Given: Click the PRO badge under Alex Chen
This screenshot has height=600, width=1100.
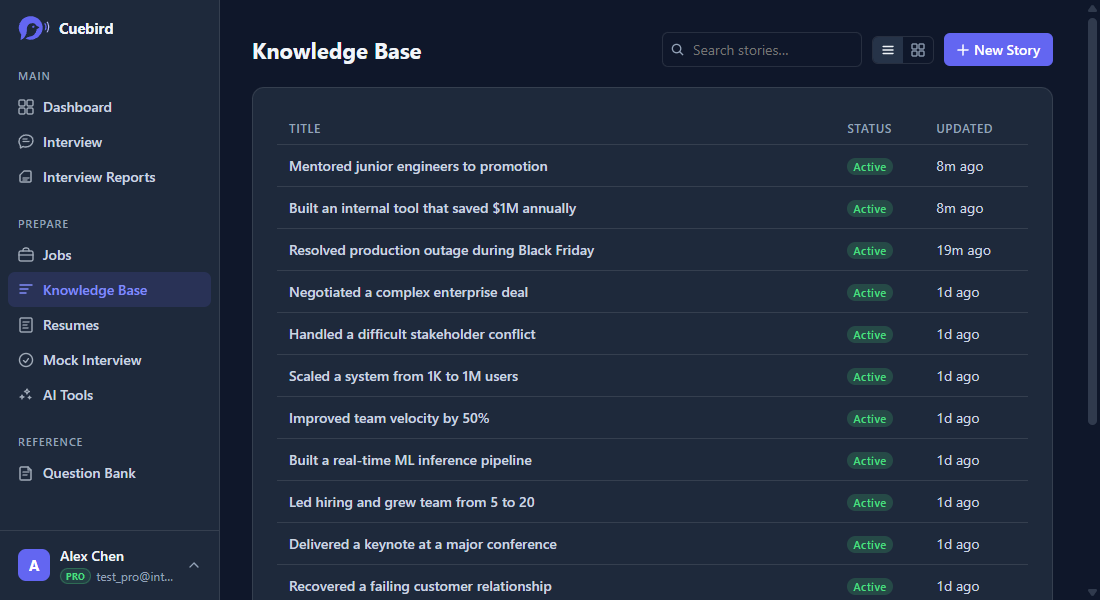Looking at the screenshot, I should 75,576.
